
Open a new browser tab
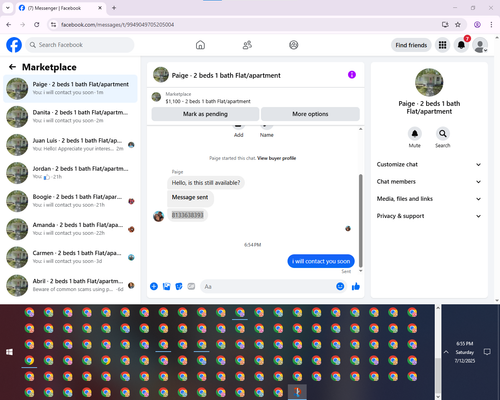coord(114,8)
